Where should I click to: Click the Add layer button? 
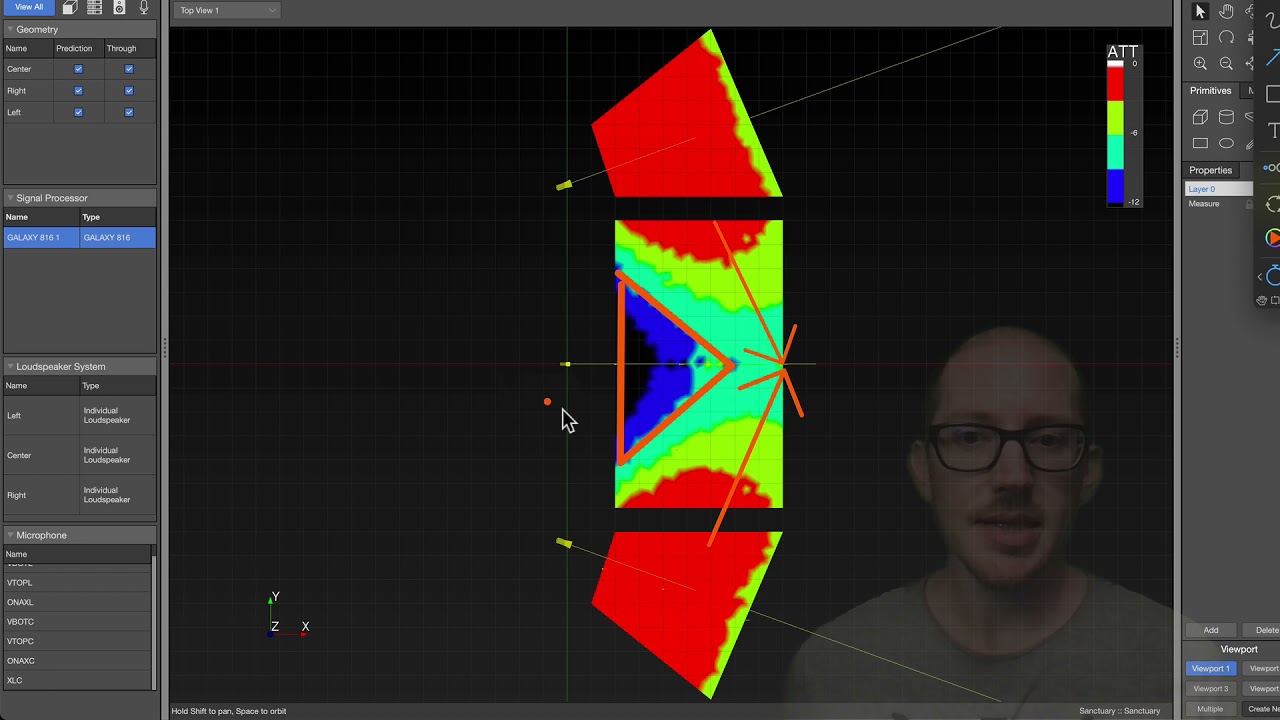[x=1211, y=630]
